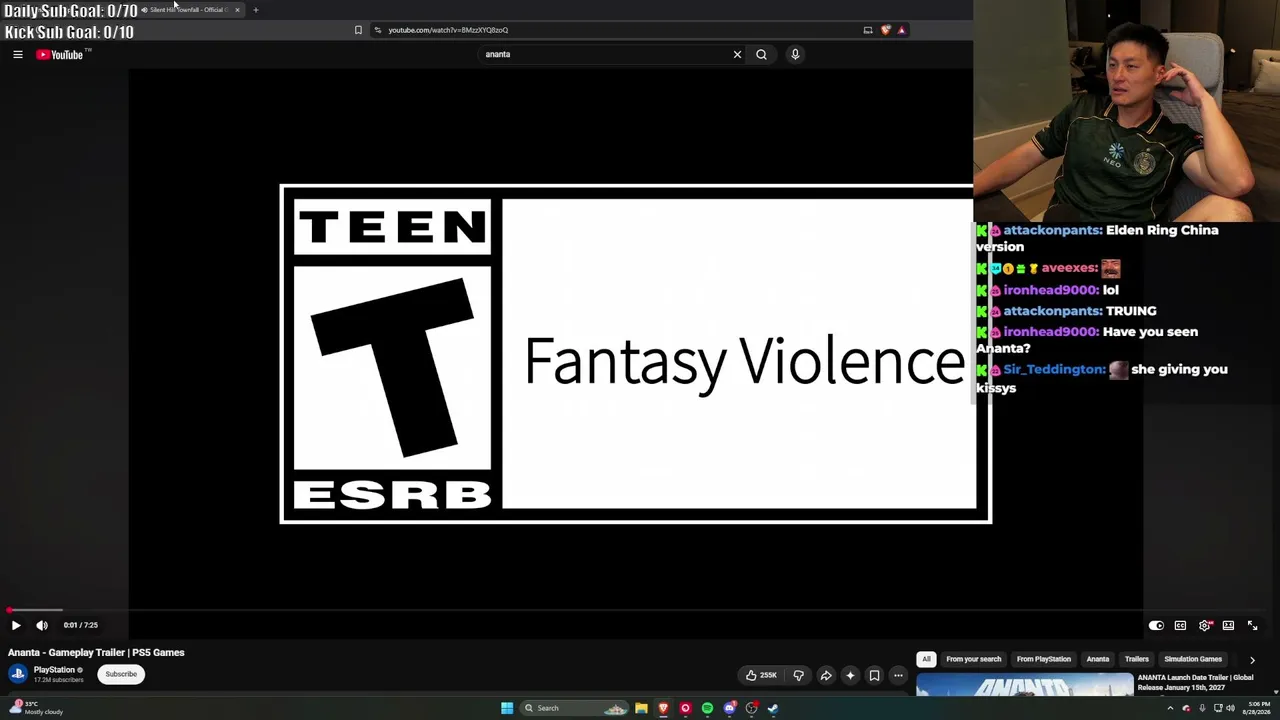Show more filter chips with the arrow
1280x720 pixels.
1252,660
